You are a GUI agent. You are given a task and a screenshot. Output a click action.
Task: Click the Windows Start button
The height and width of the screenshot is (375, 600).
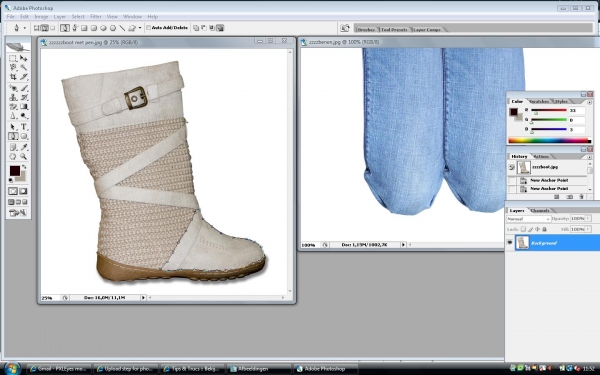click(12, 369)
